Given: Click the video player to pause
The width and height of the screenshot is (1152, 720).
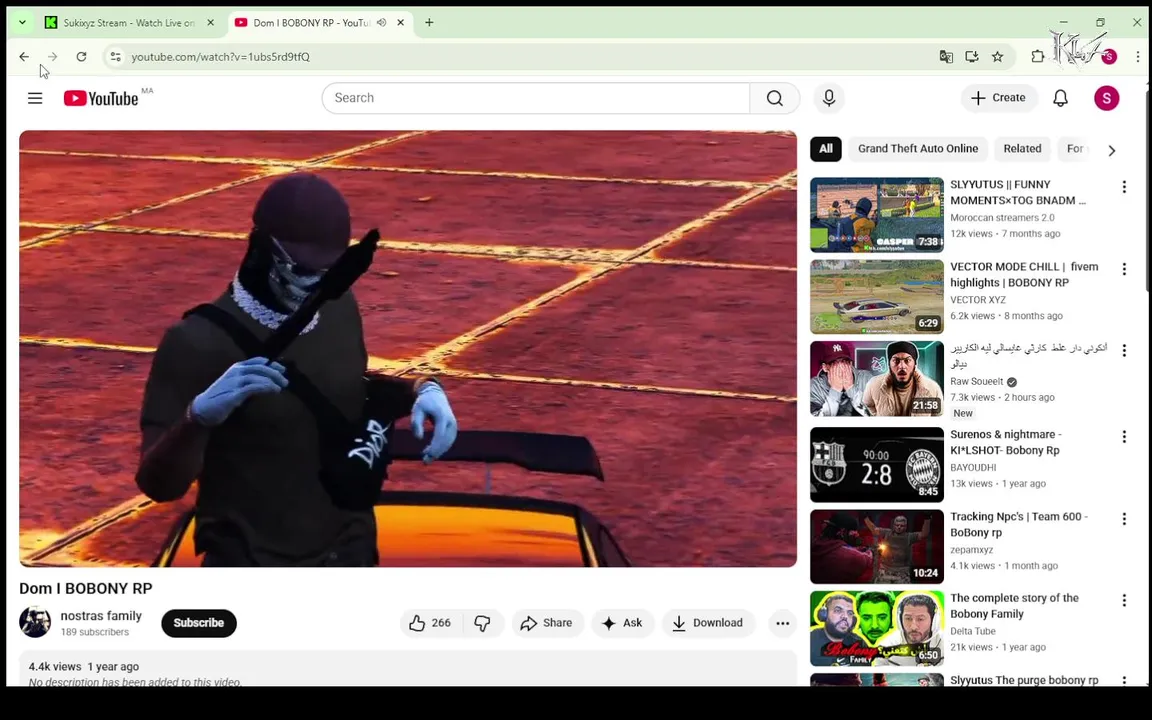Looking at the screenshot, I should [408, 348].
